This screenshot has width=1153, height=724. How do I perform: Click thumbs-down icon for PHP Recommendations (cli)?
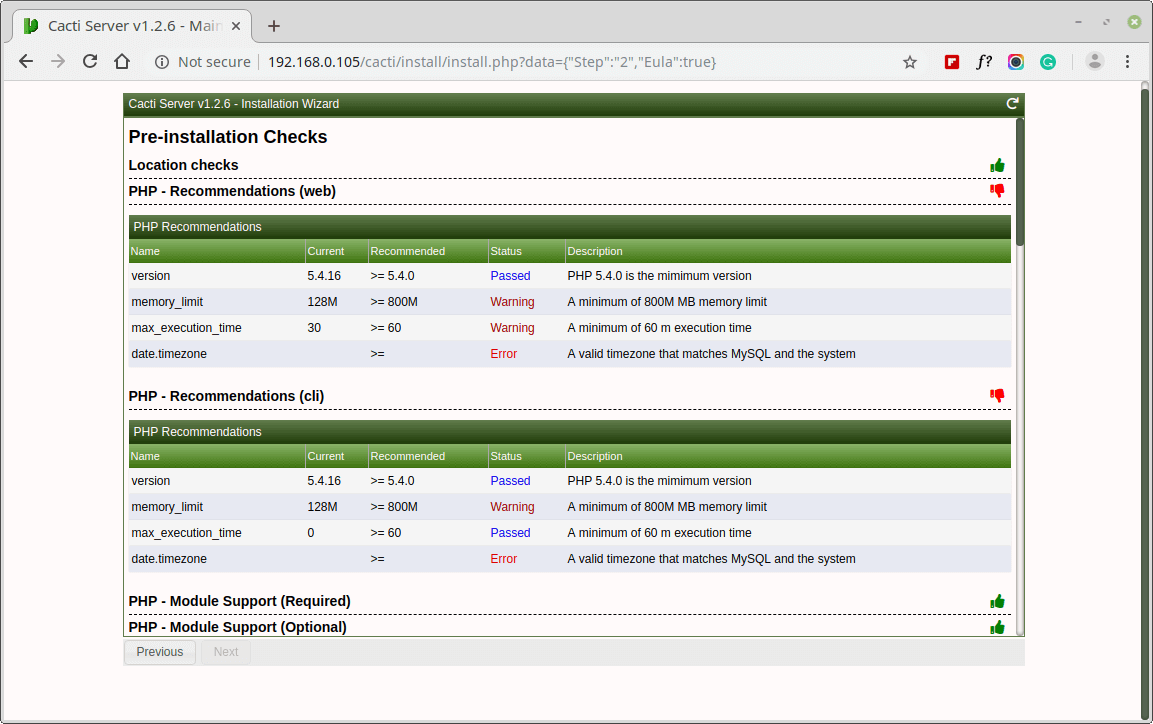997,396
